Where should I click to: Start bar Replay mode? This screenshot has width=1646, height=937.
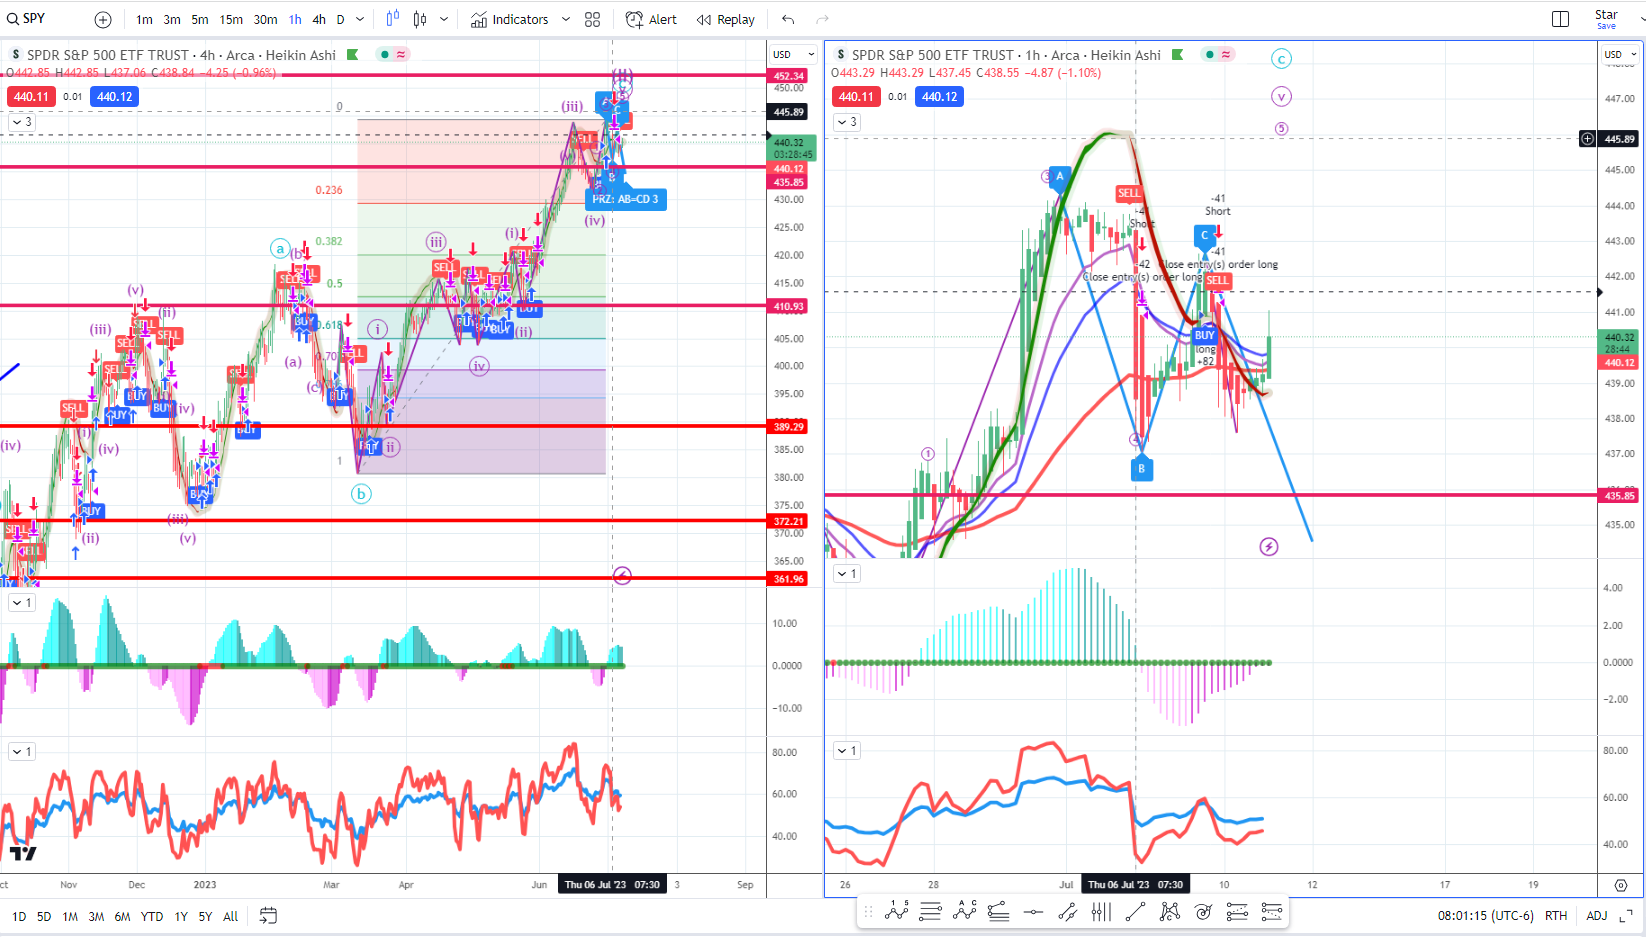click(x=726, y=20)
